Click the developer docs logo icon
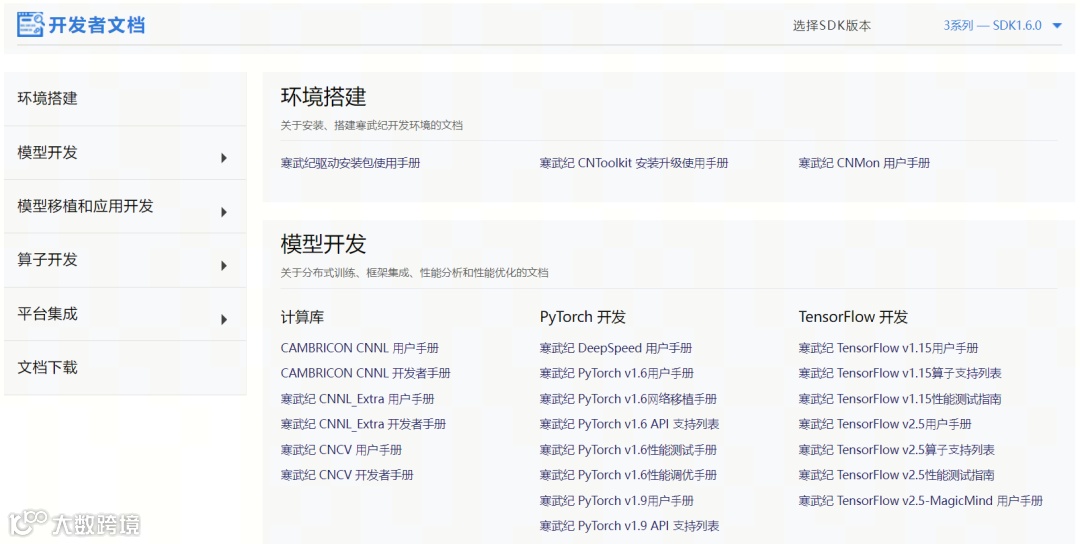 click(x=30, y=25)
